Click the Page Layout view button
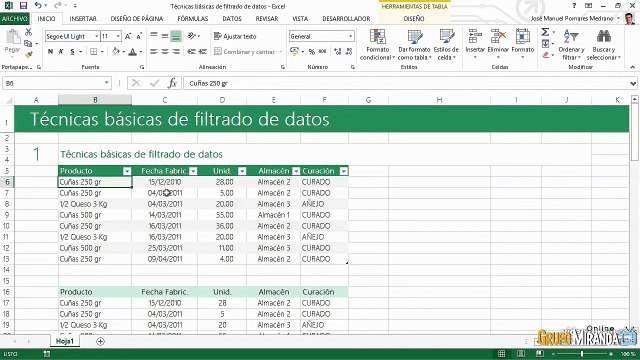640x360 pixels. pyautogui.click(x=521, y=354)
